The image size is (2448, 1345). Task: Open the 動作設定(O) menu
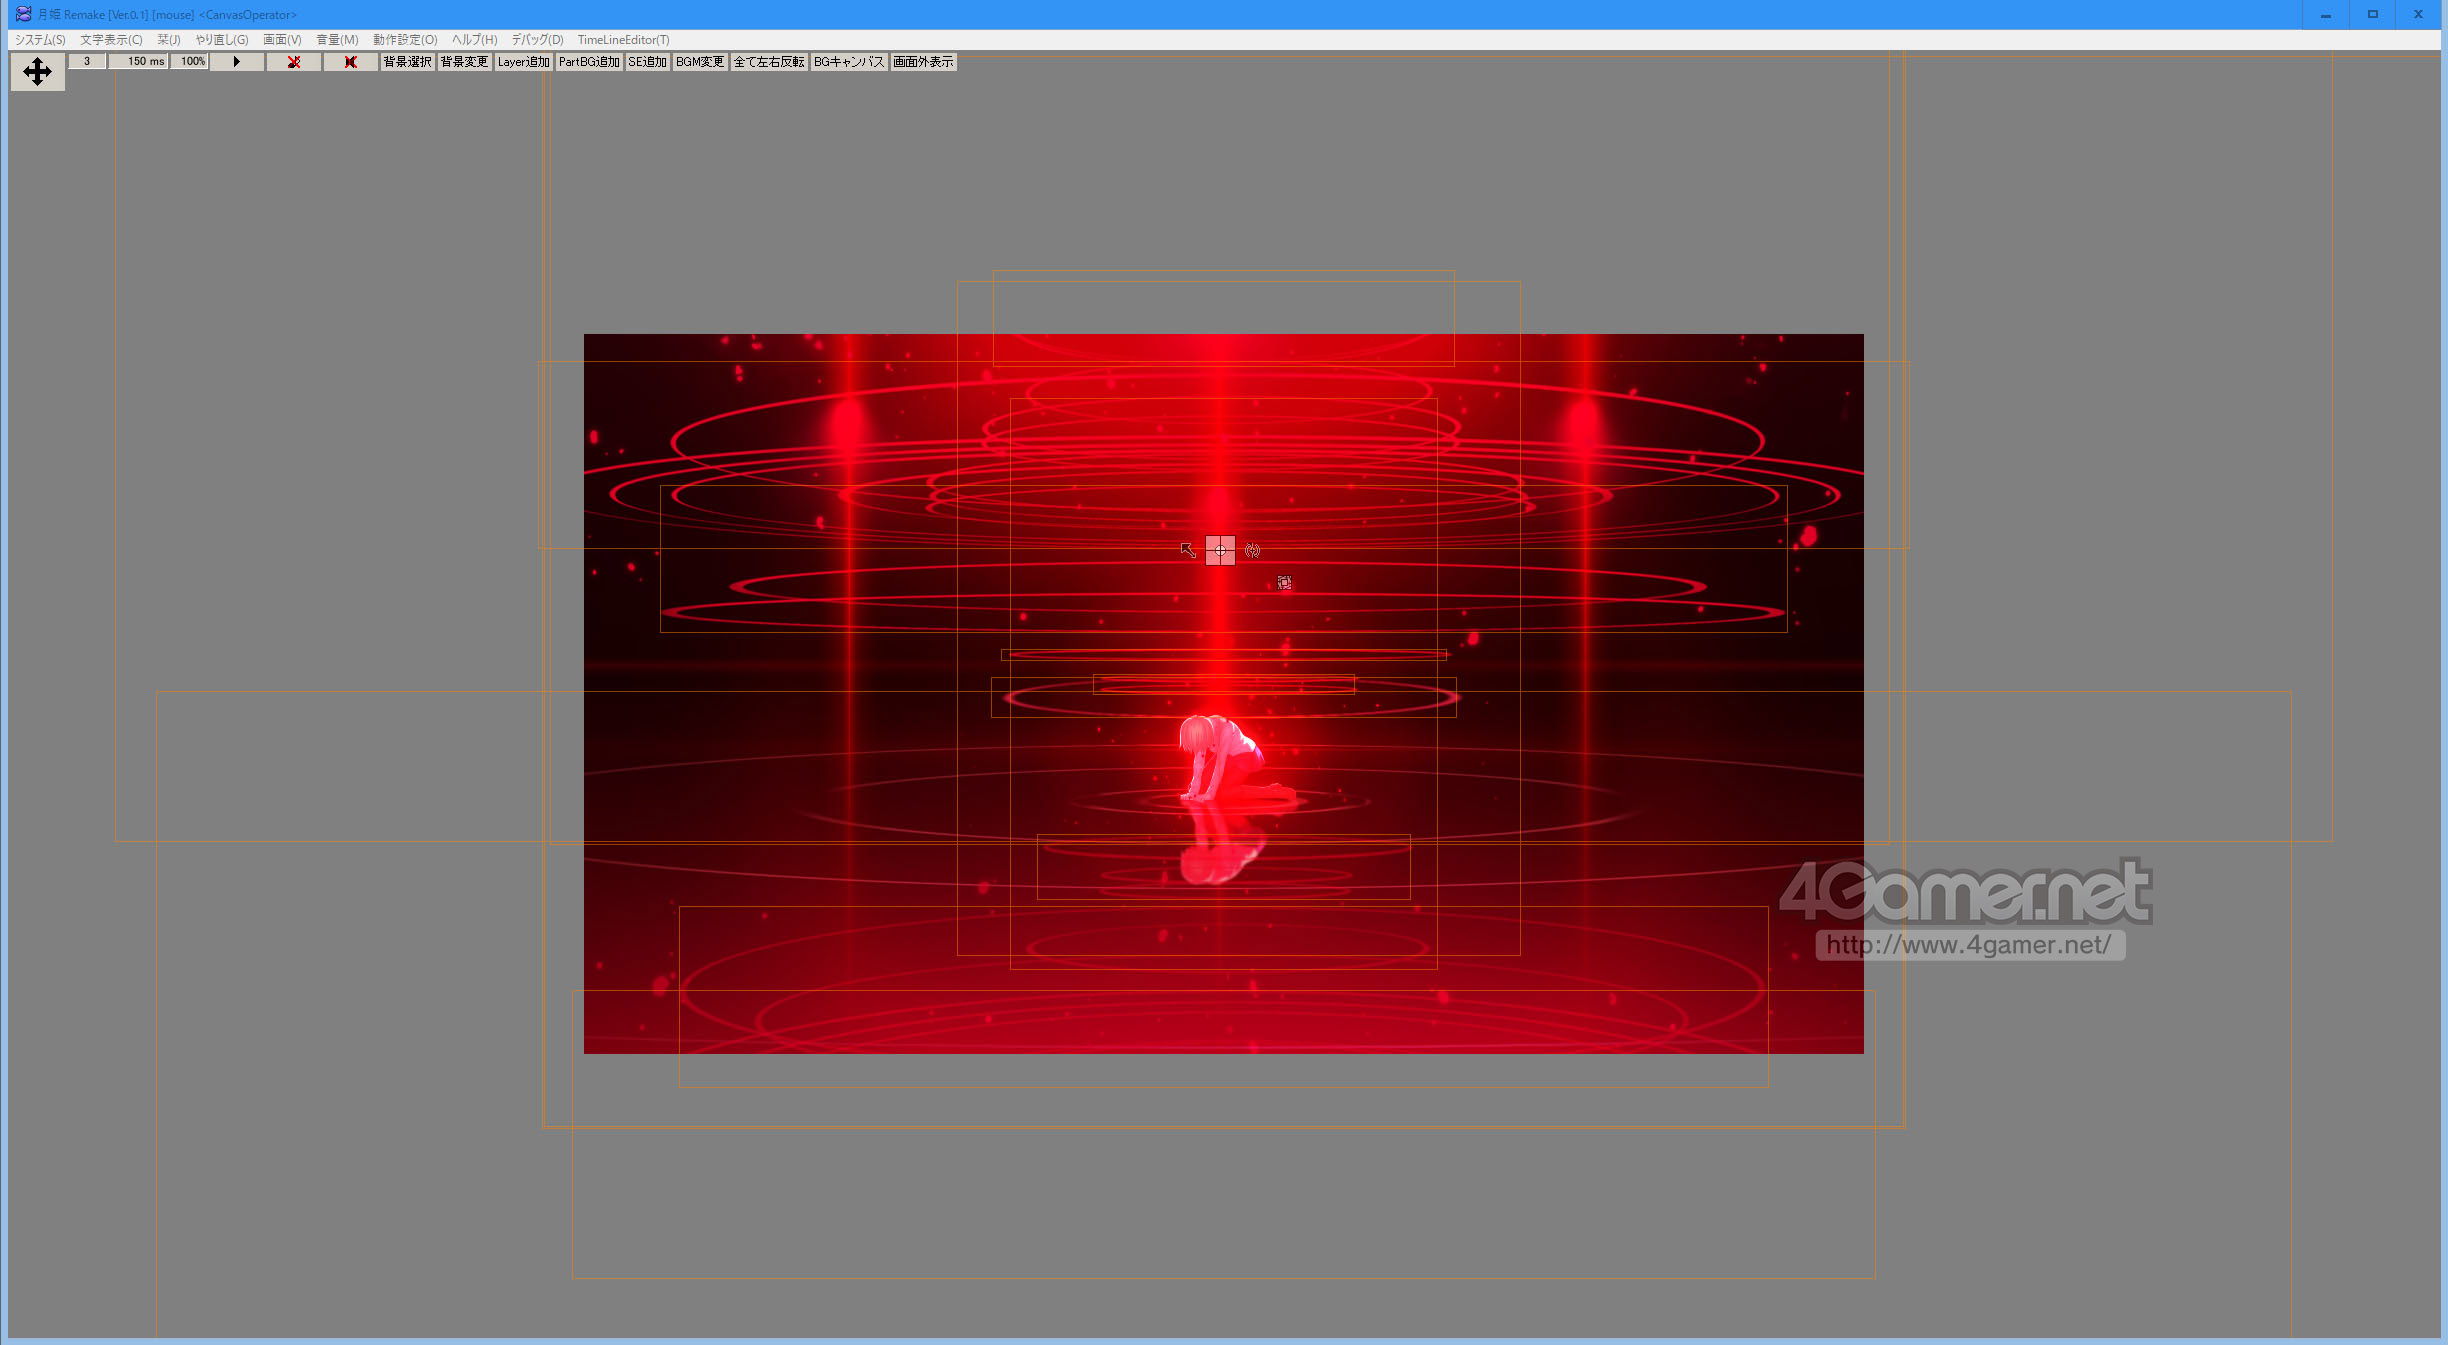coord(405,40)
